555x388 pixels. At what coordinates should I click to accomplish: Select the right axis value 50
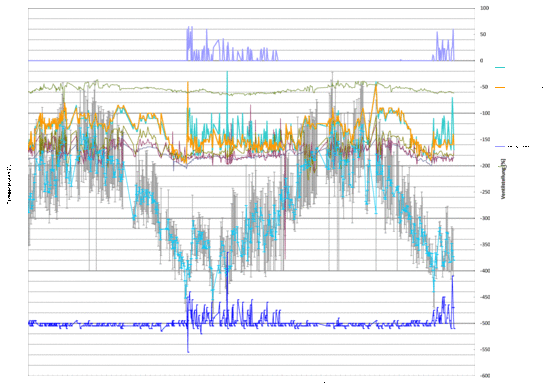pyautogui.click(x=483, y=34)
